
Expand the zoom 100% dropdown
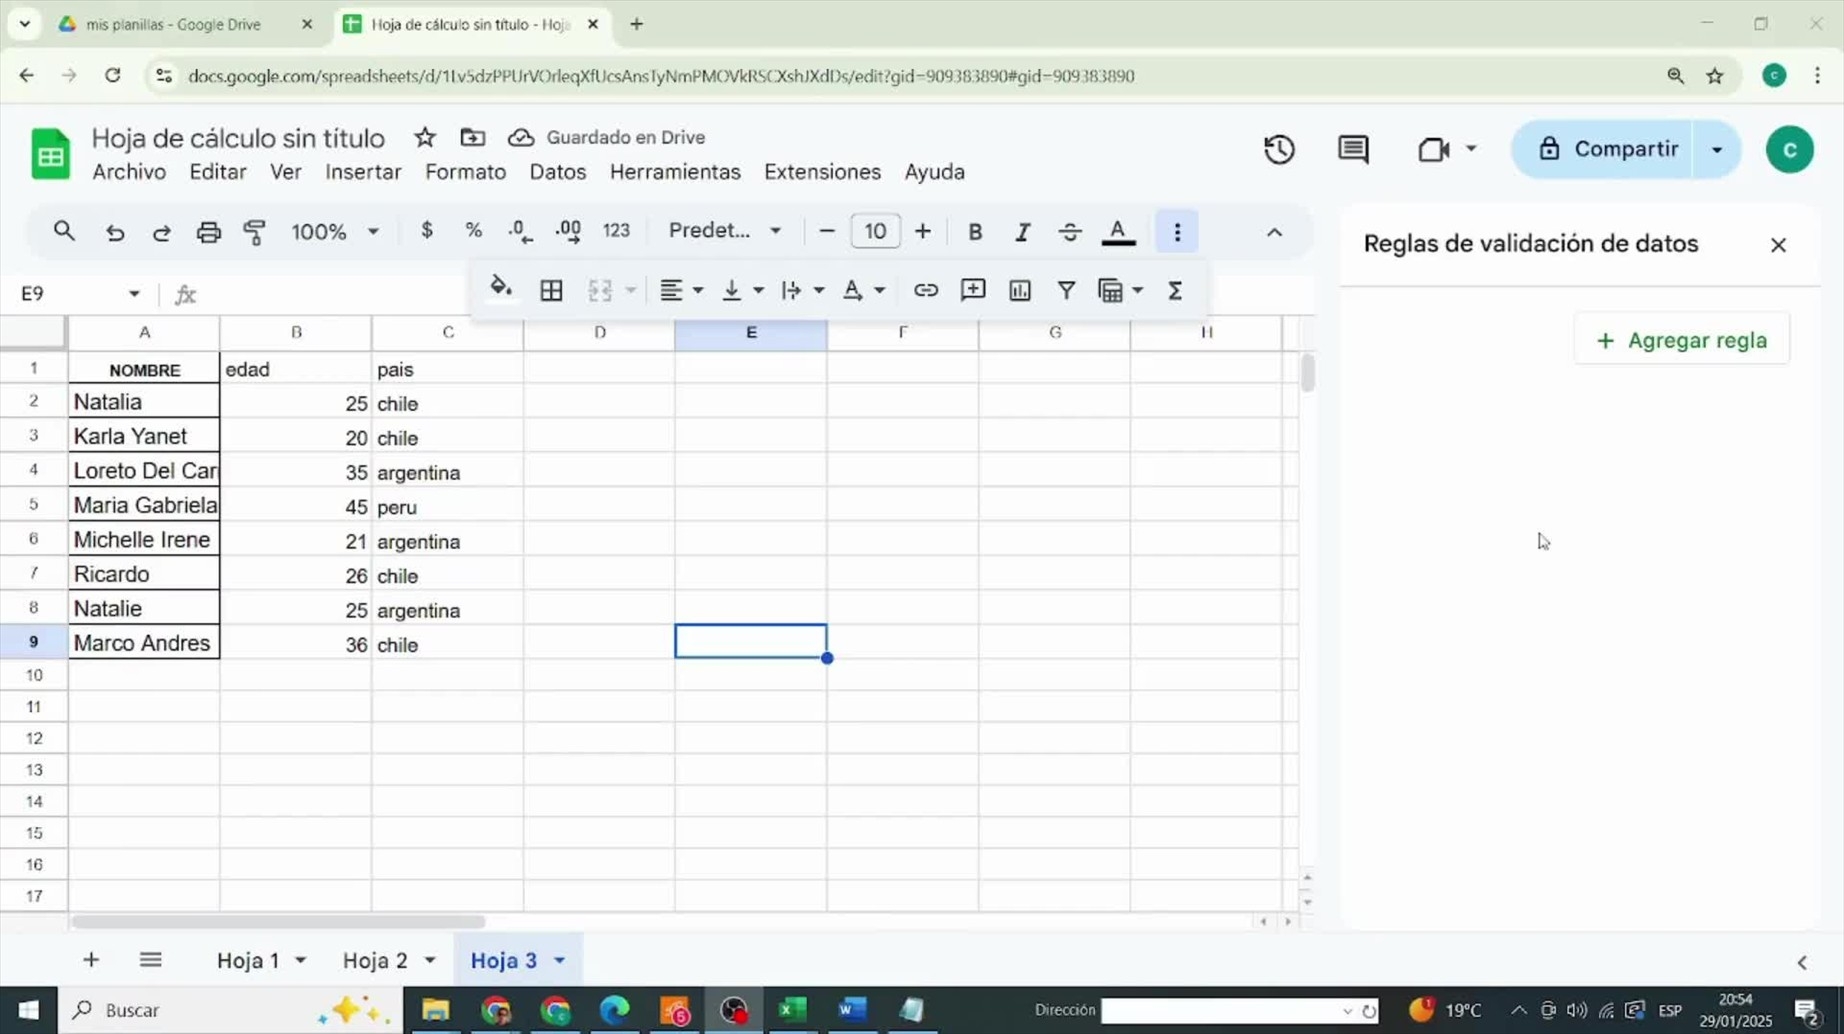tap(335, 232)
